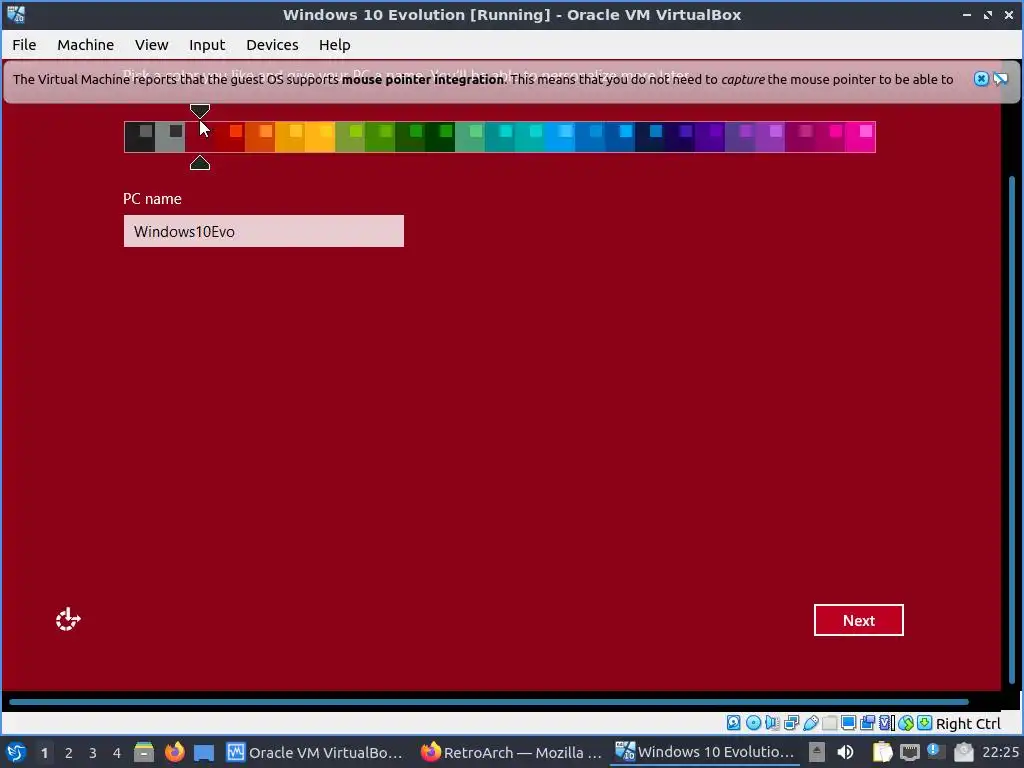
Task: Click the Right Ctrl host key label
Action: [x=968, y=724]
